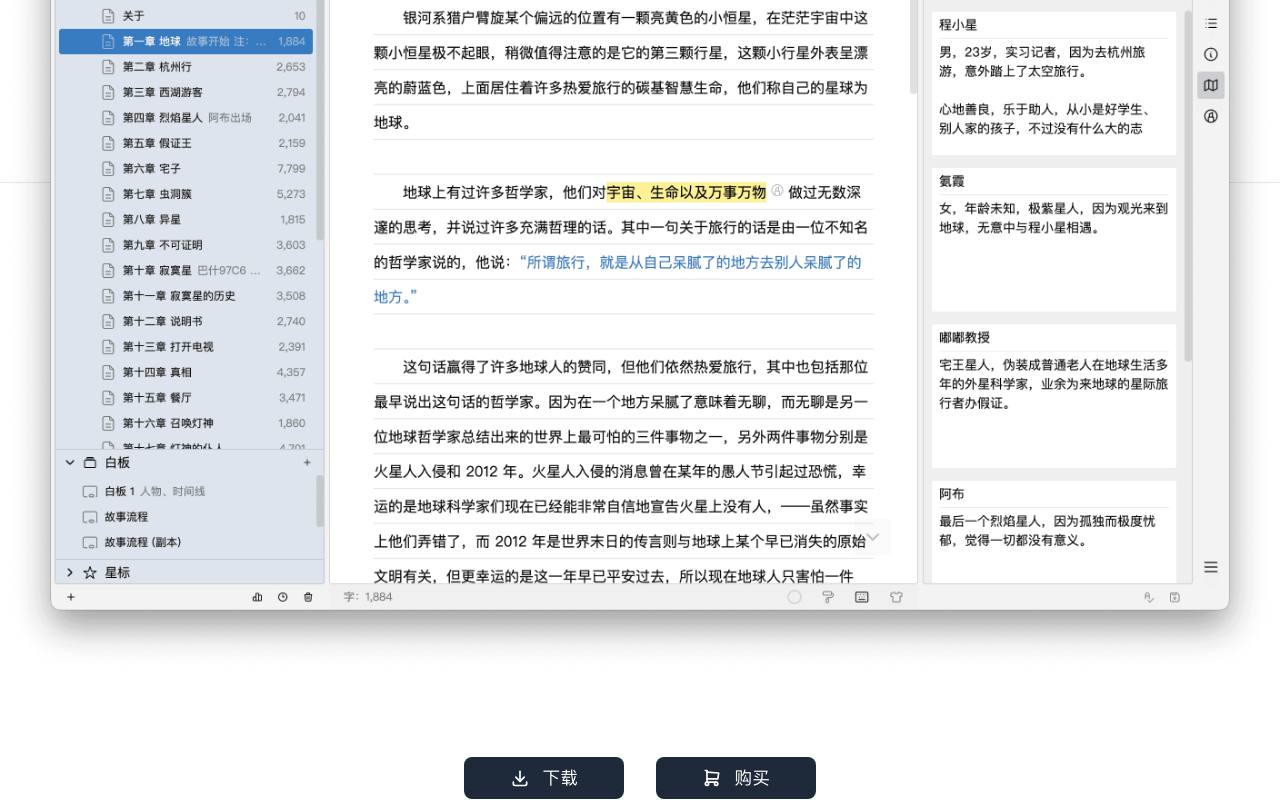Open the outline list icon in right sidebar
The height and width of the screenshot is (800, 1280).
coord(1211,23)
